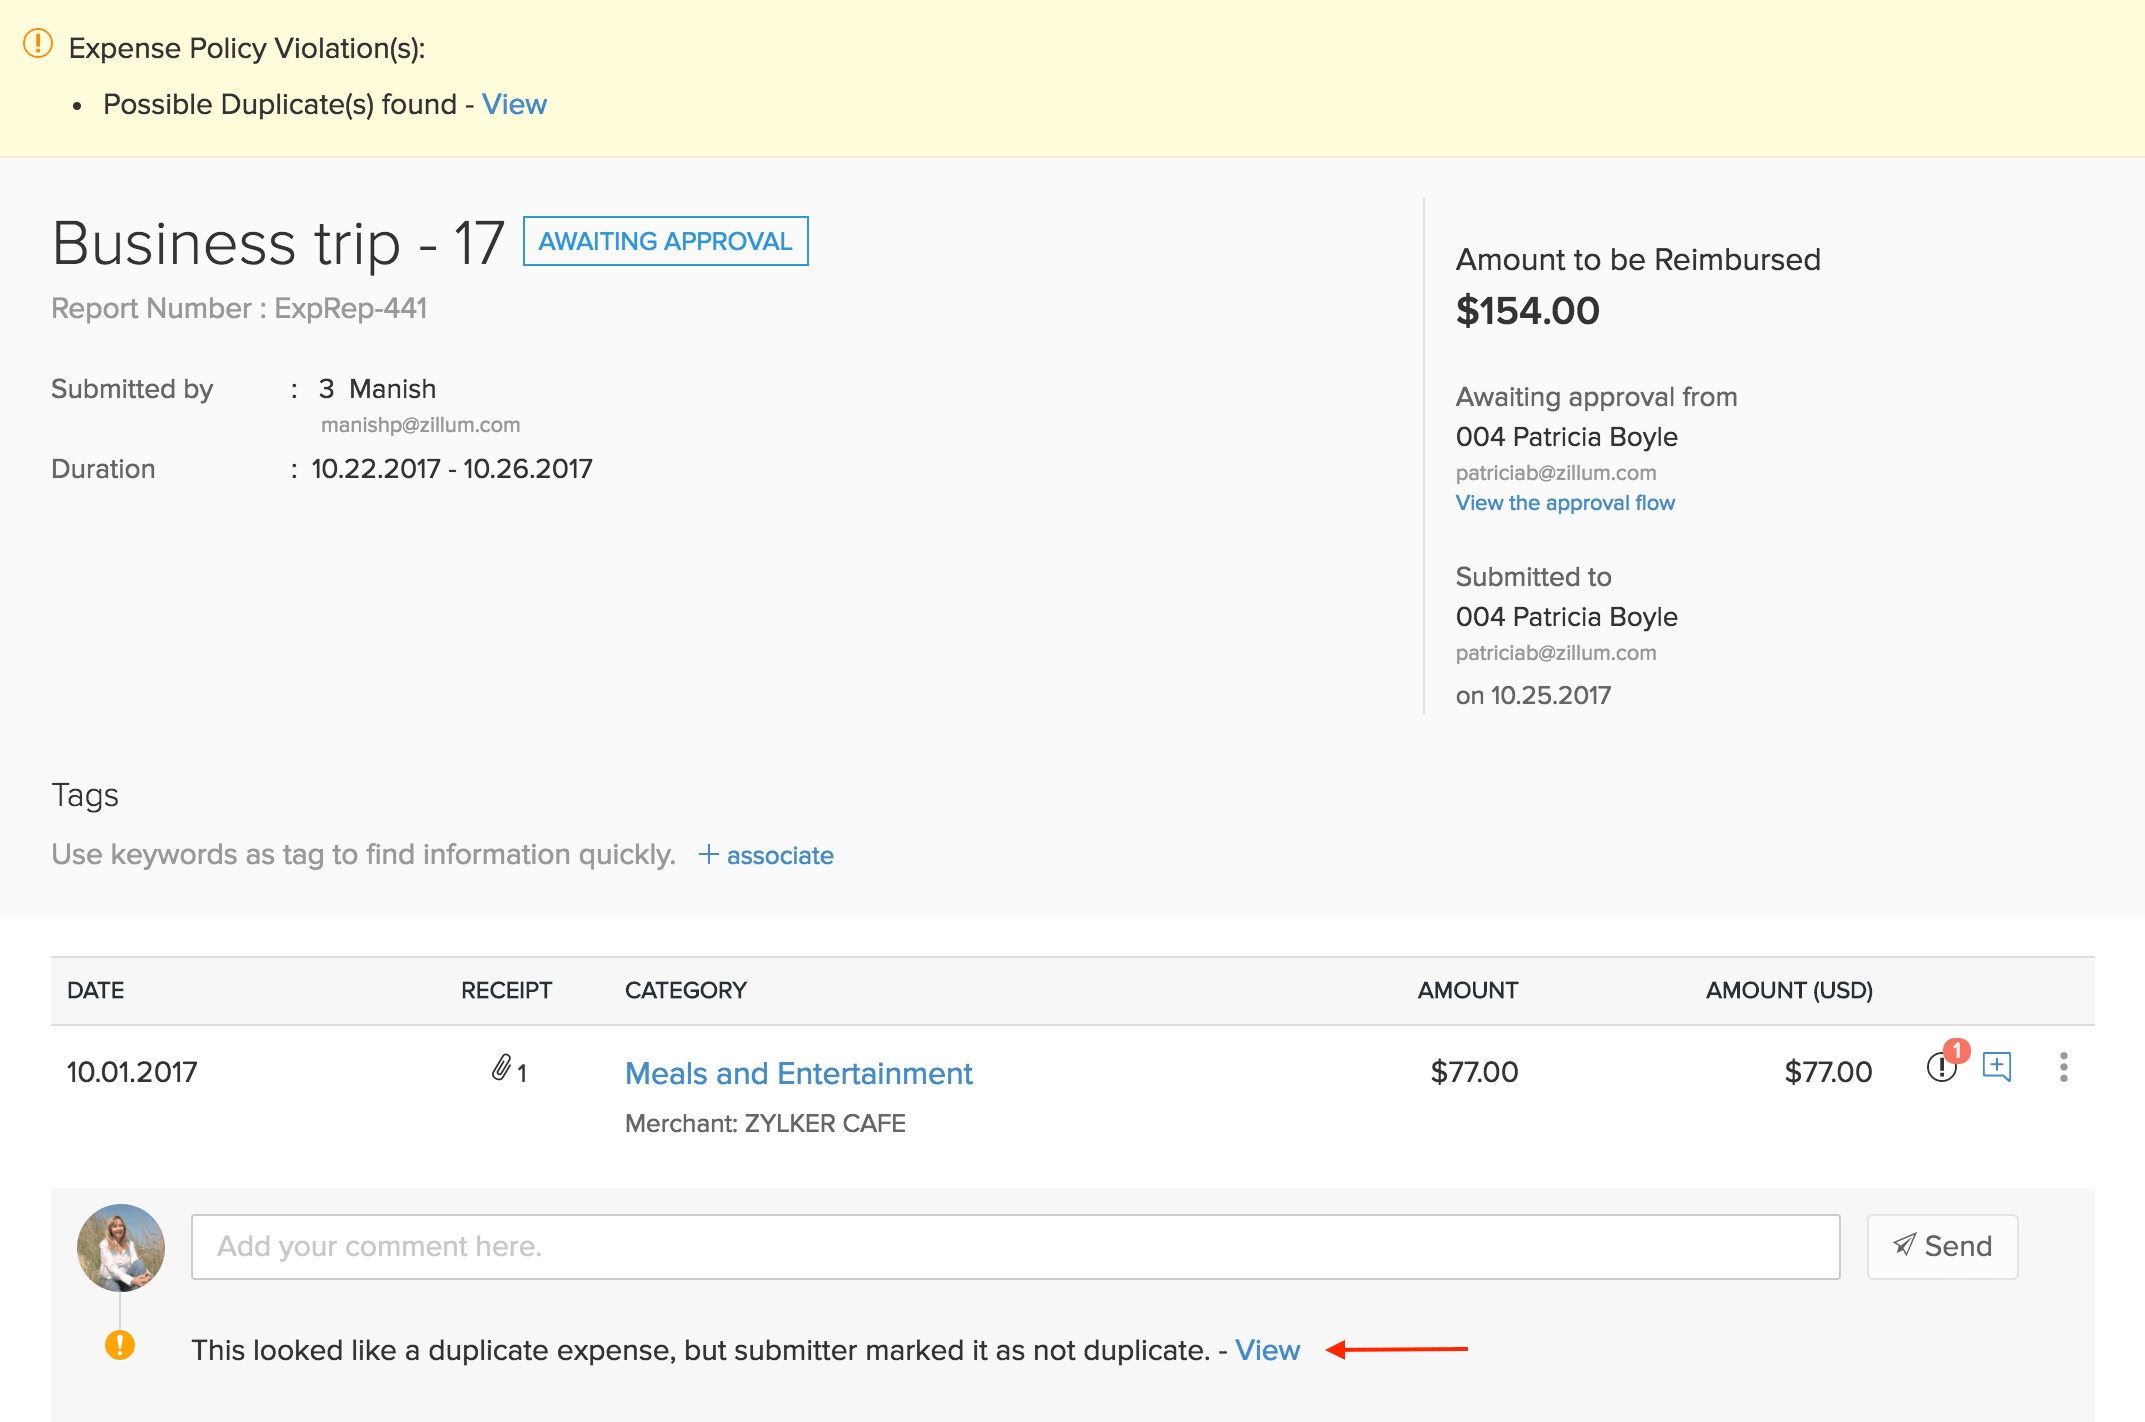The image size is (2145, 1422).
Task: Click the expense violation alert icon with badge
Action: point(1942,1067)
